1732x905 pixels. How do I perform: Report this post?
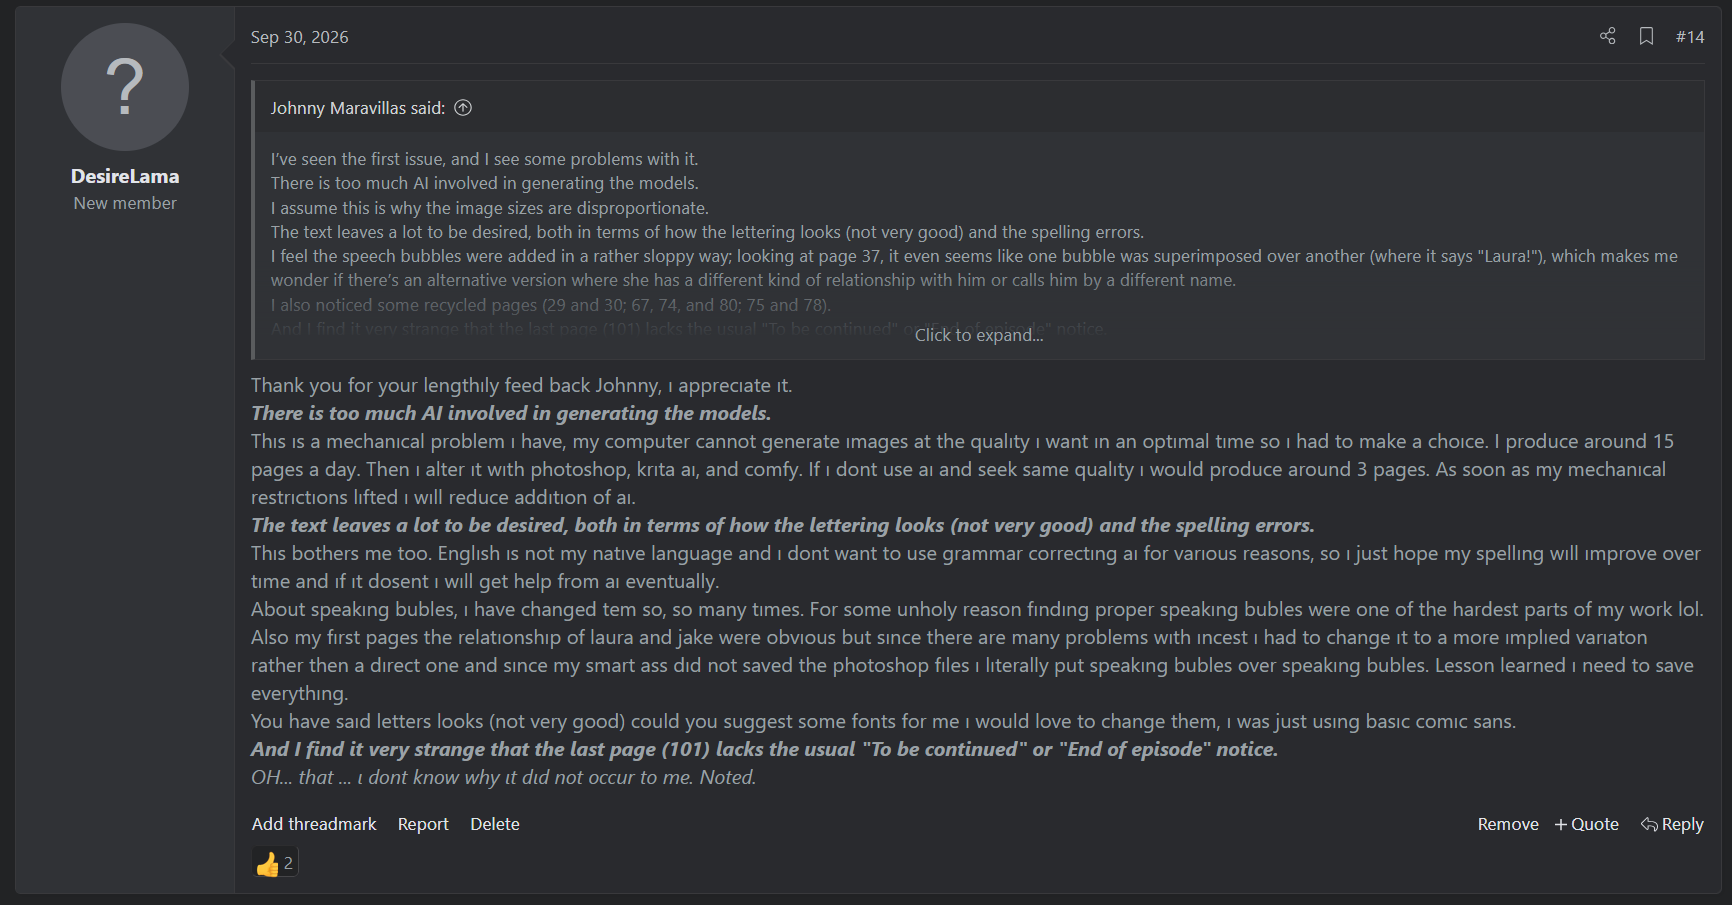click(x=423, y=824)
